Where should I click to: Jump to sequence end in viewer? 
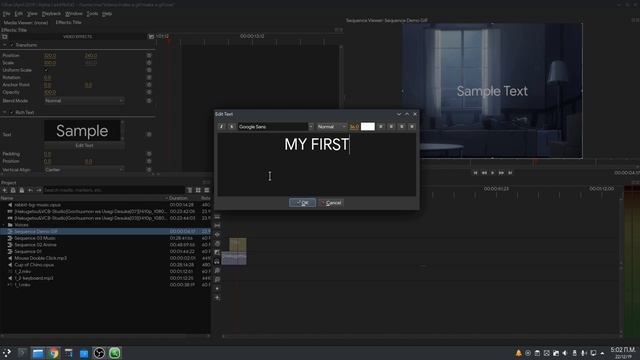pyautogui.click(x=510, y=173)
